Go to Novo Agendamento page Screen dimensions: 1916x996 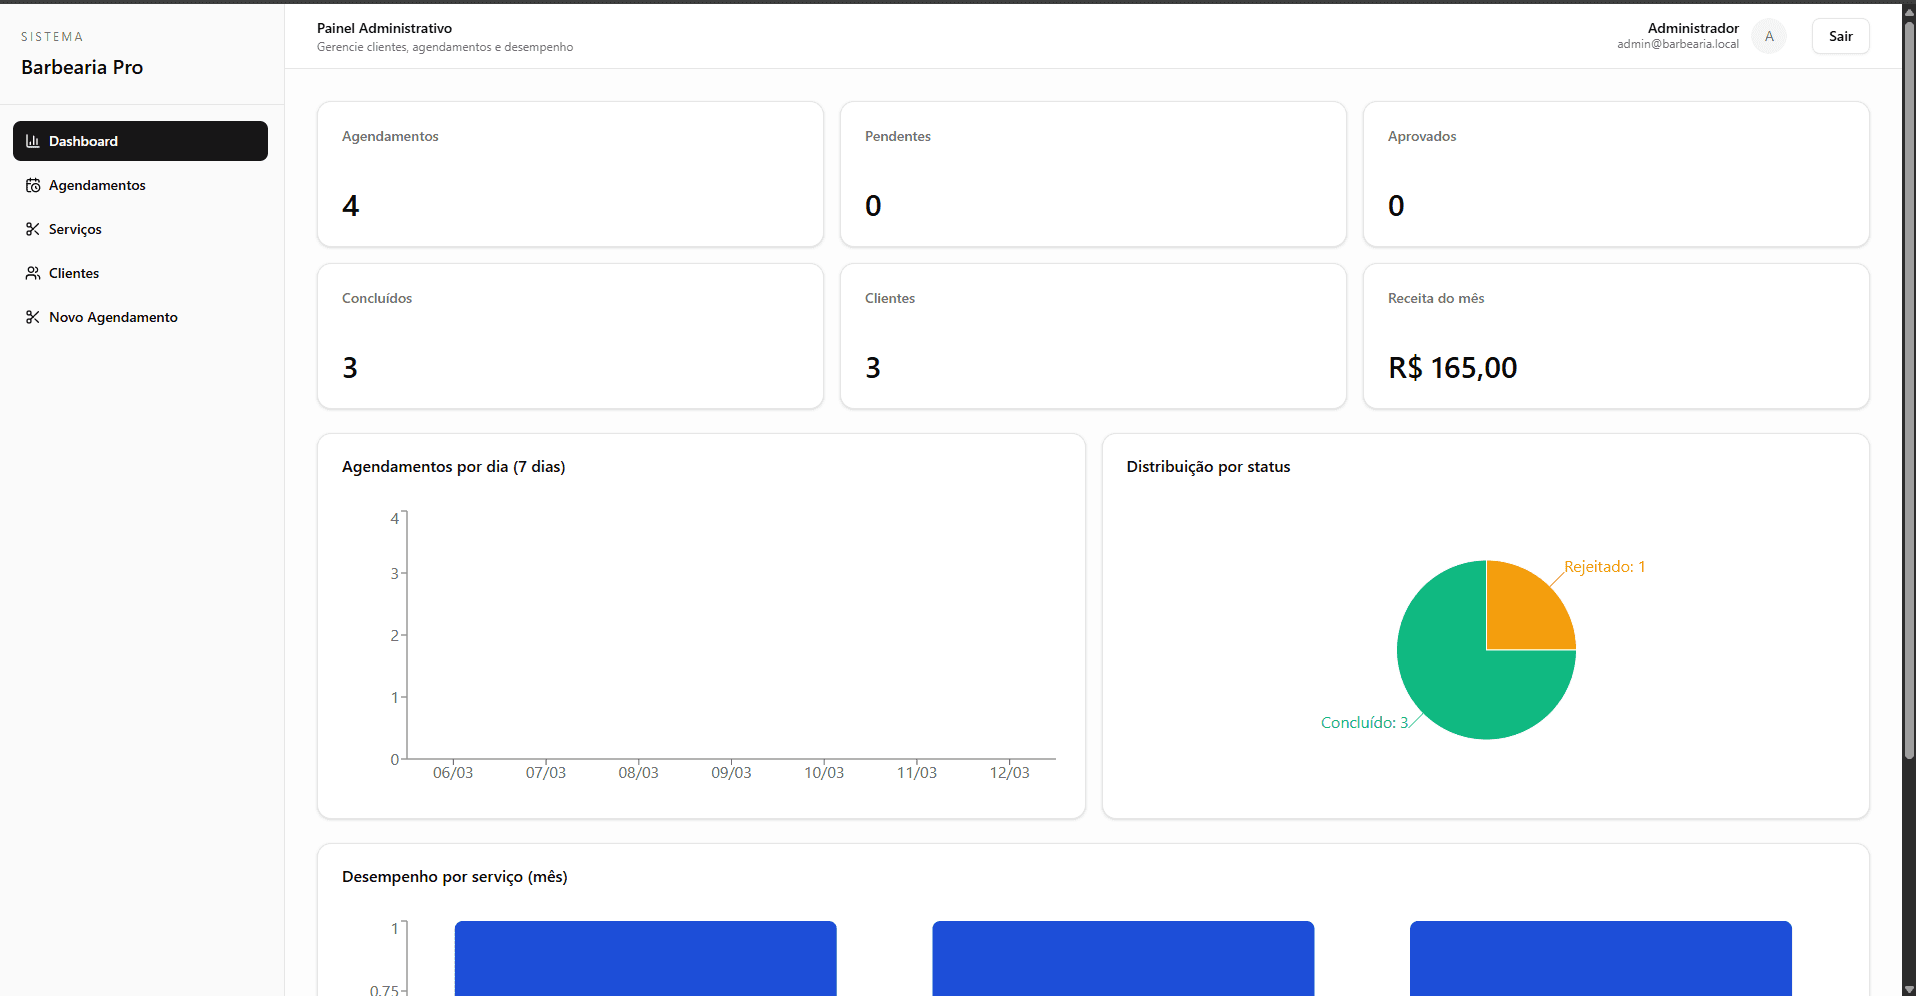click(x=113, y=317)
